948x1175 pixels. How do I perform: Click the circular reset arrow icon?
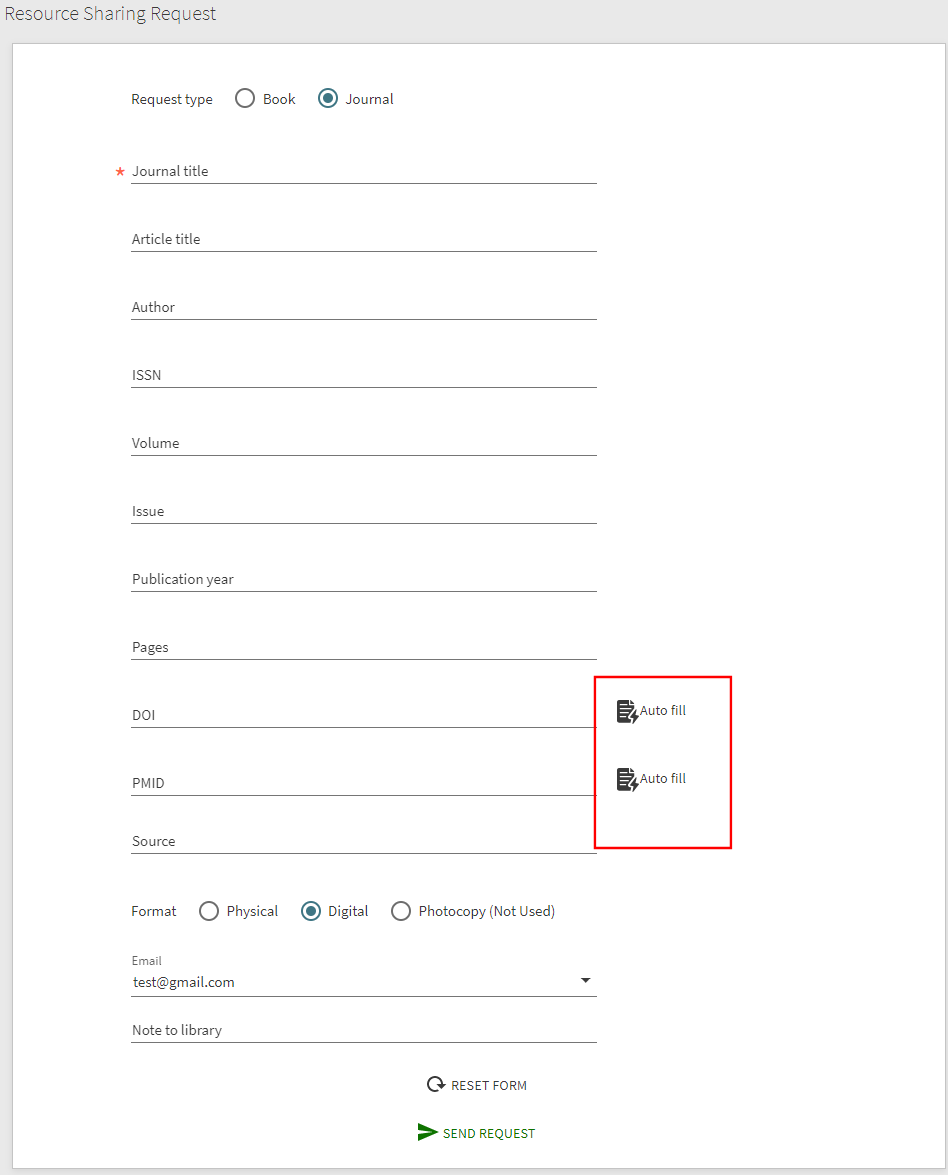(x=435, y=1083)
